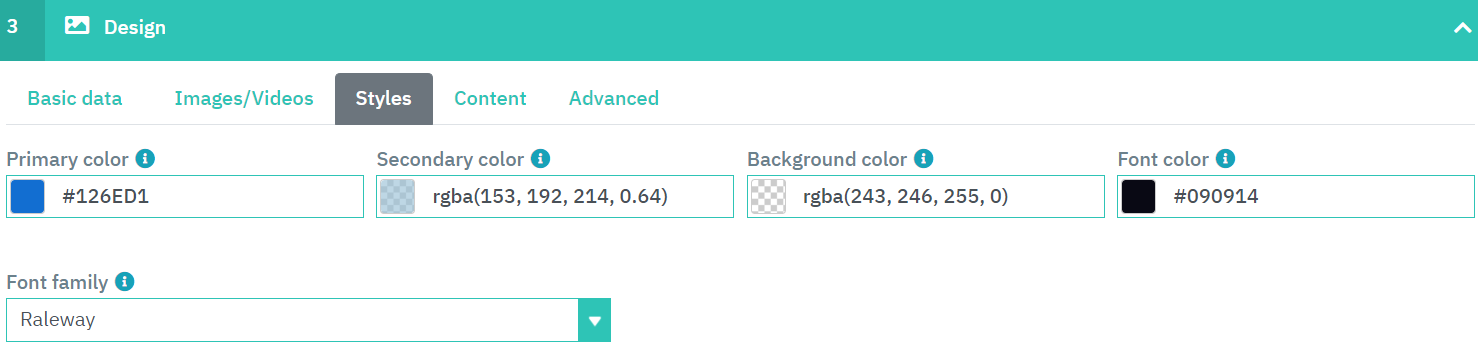Select the Styles tab

coord(384,98)
